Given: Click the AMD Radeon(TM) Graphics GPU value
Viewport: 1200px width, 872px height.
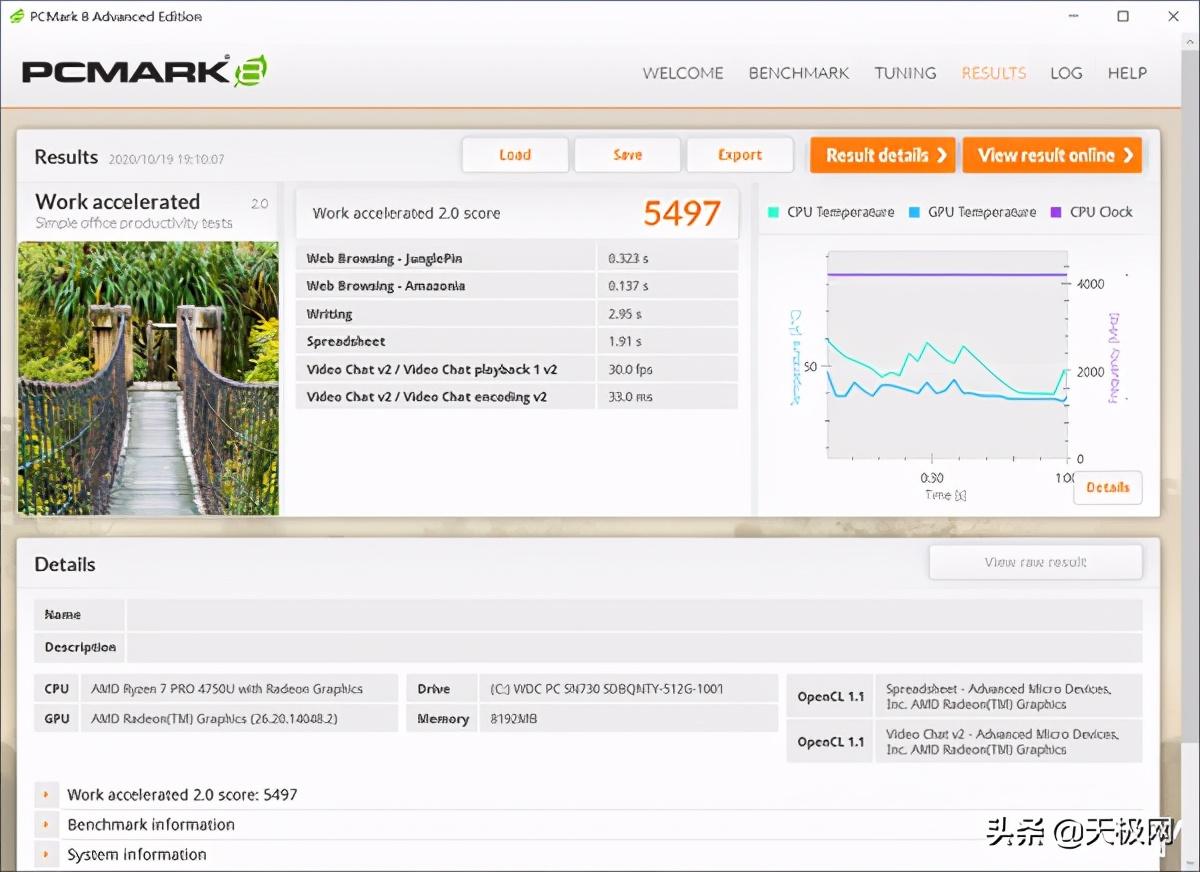Looking at the screenshot, I should [215, 719].
